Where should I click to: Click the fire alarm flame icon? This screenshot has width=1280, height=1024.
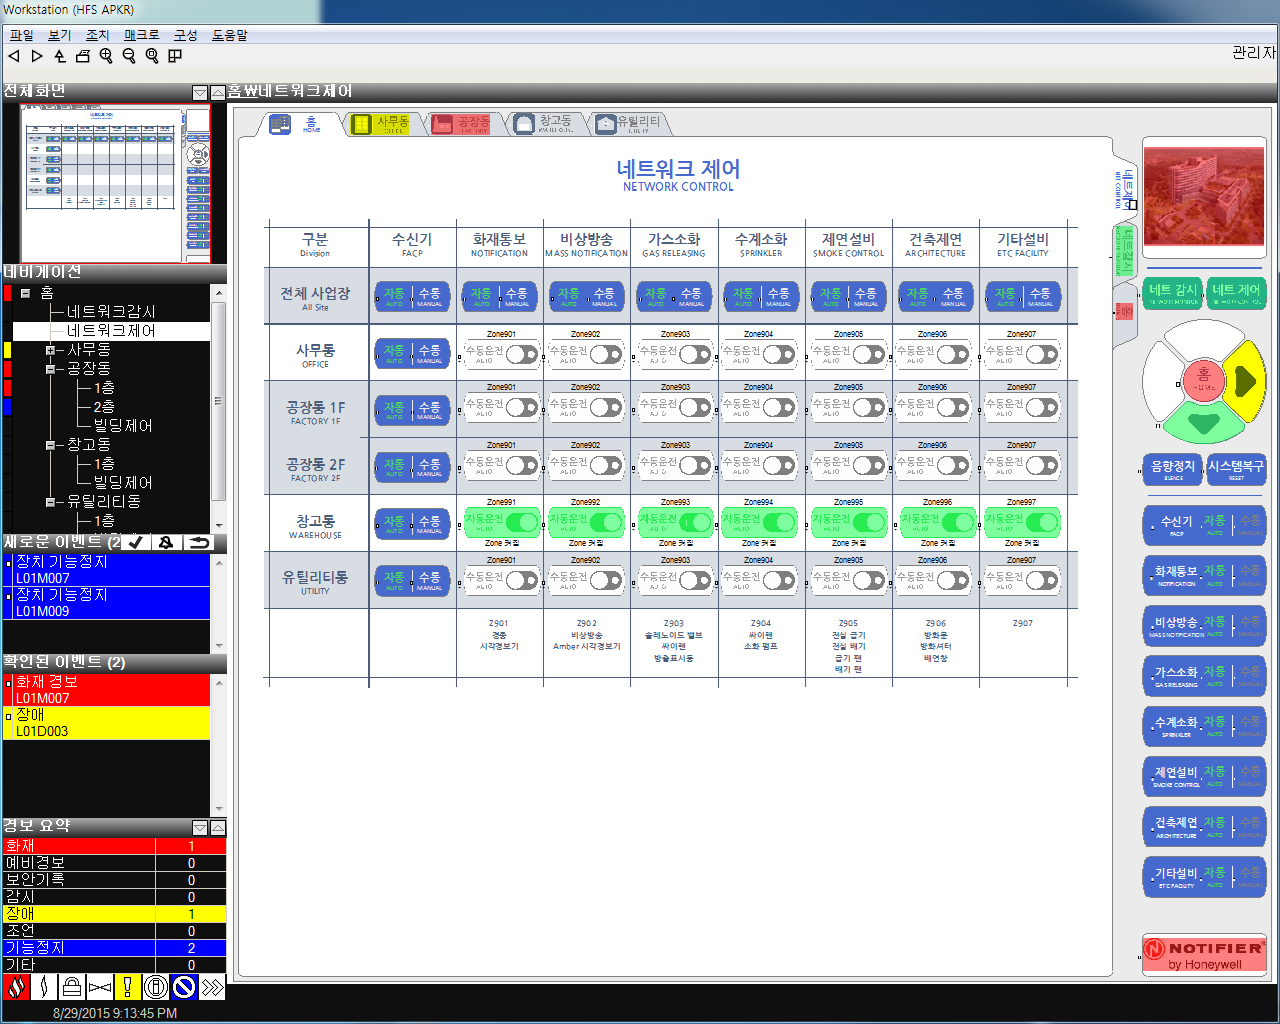click(x=16, y=988)
